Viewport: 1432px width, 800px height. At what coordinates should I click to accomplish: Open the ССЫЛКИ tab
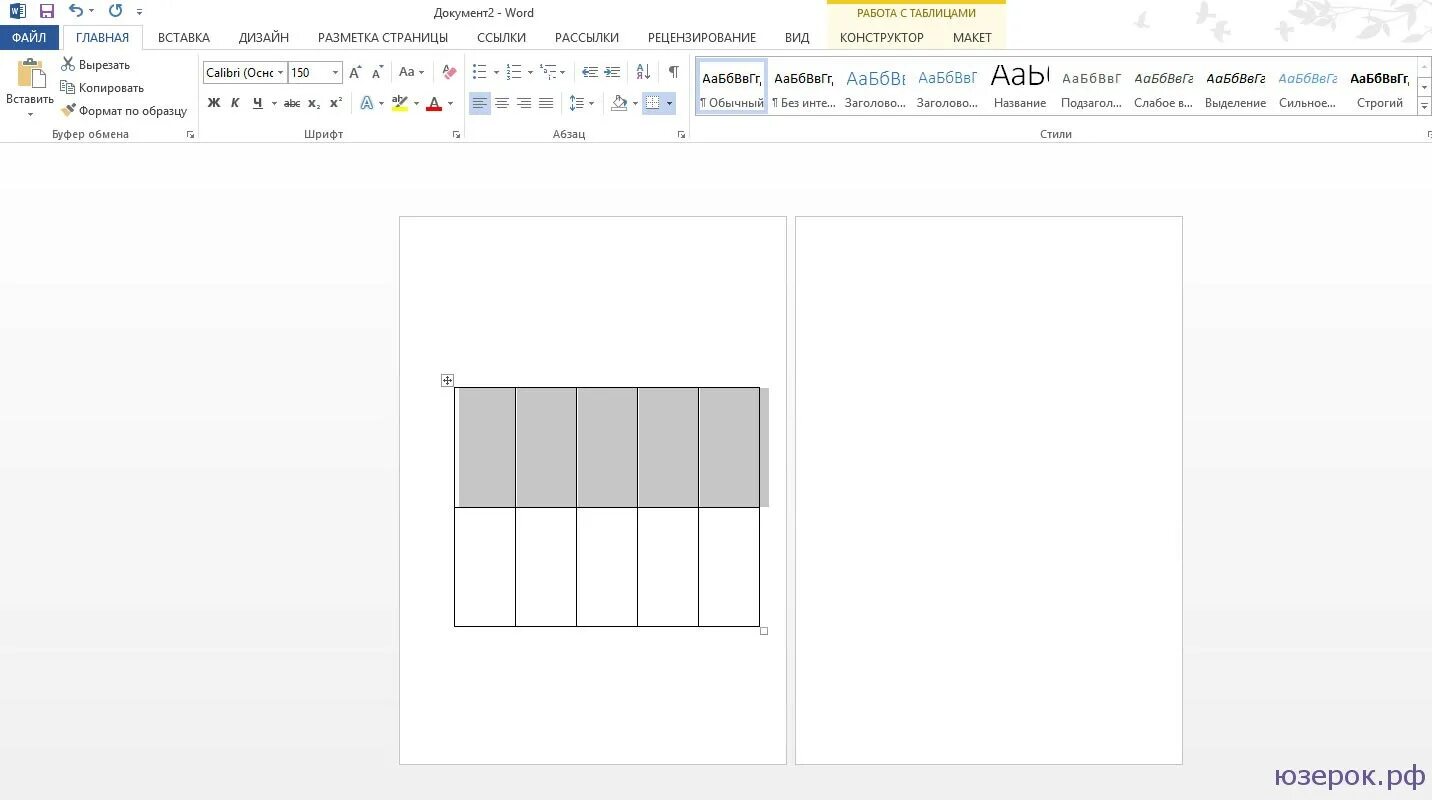point(502,38)
